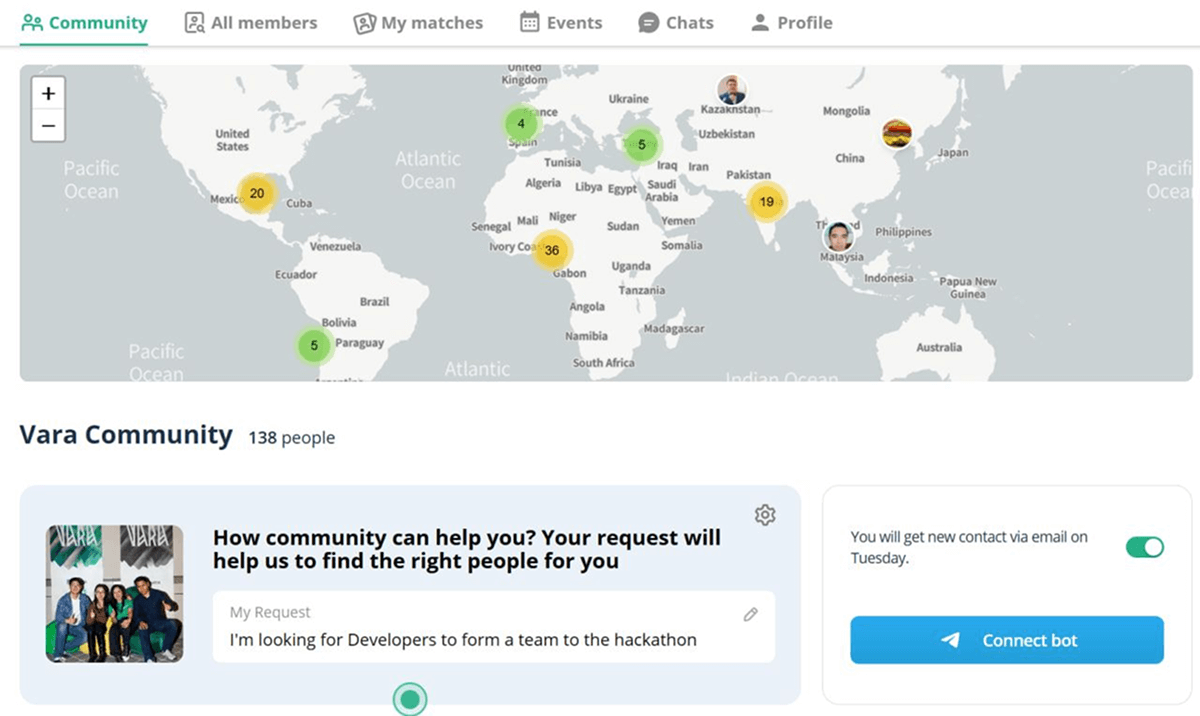Click the South America cluster showing 5
The width and height of the screenshot is (1200, 716).
pos(314,346)
